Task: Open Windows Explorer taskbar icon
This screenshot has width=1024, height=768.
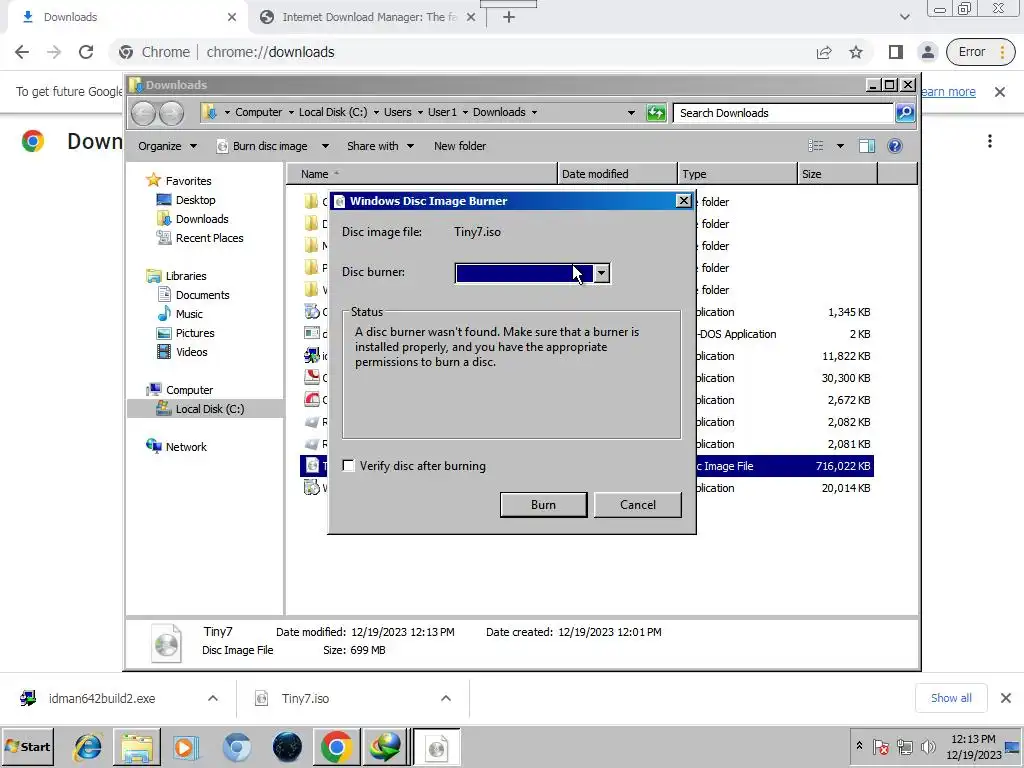Action: point(136,747)
